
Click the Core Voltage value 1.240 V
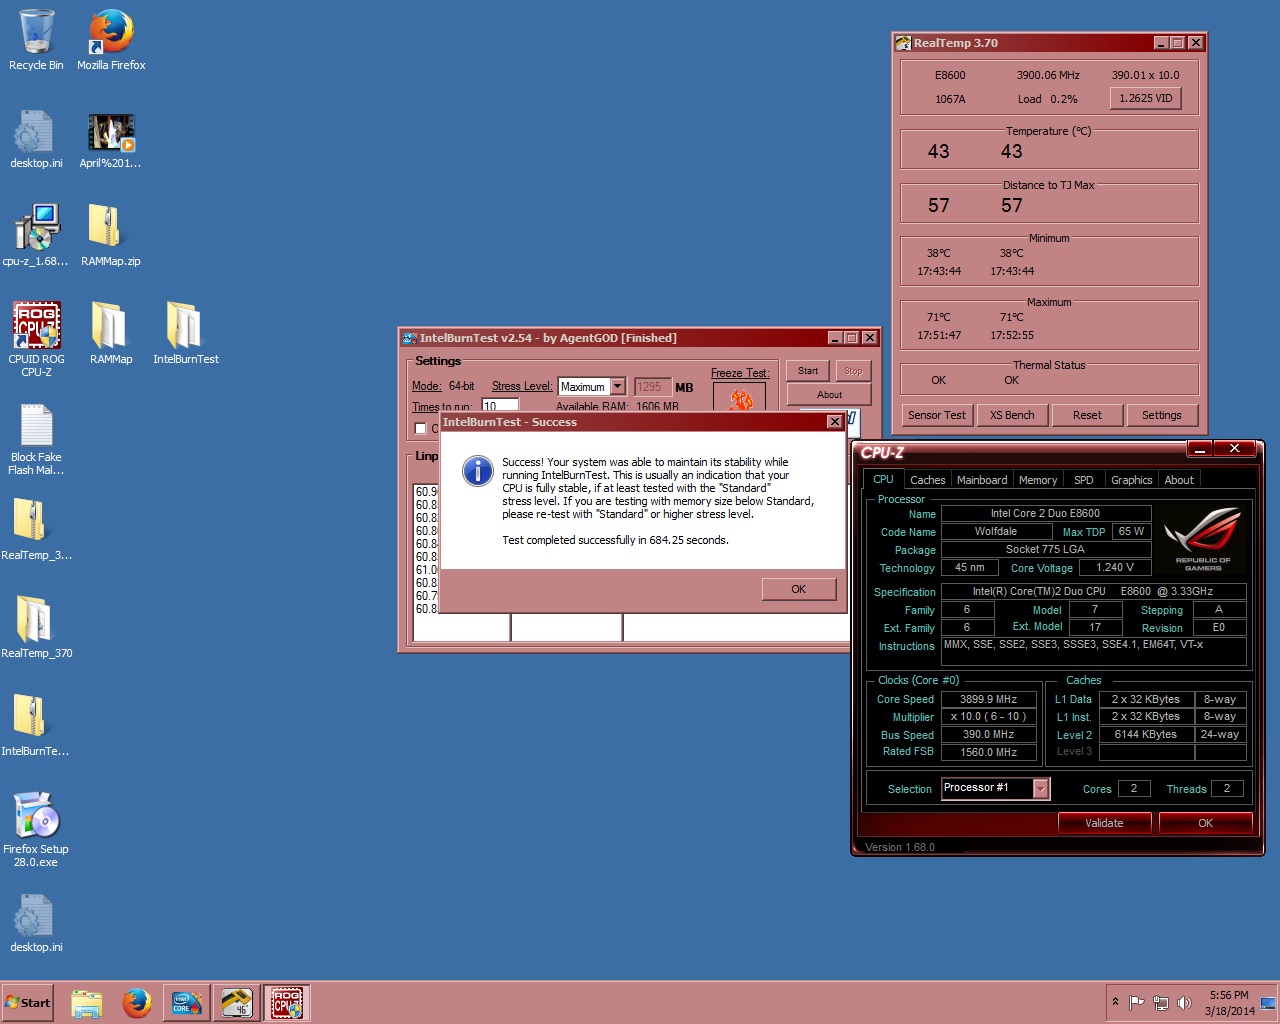1115,567
